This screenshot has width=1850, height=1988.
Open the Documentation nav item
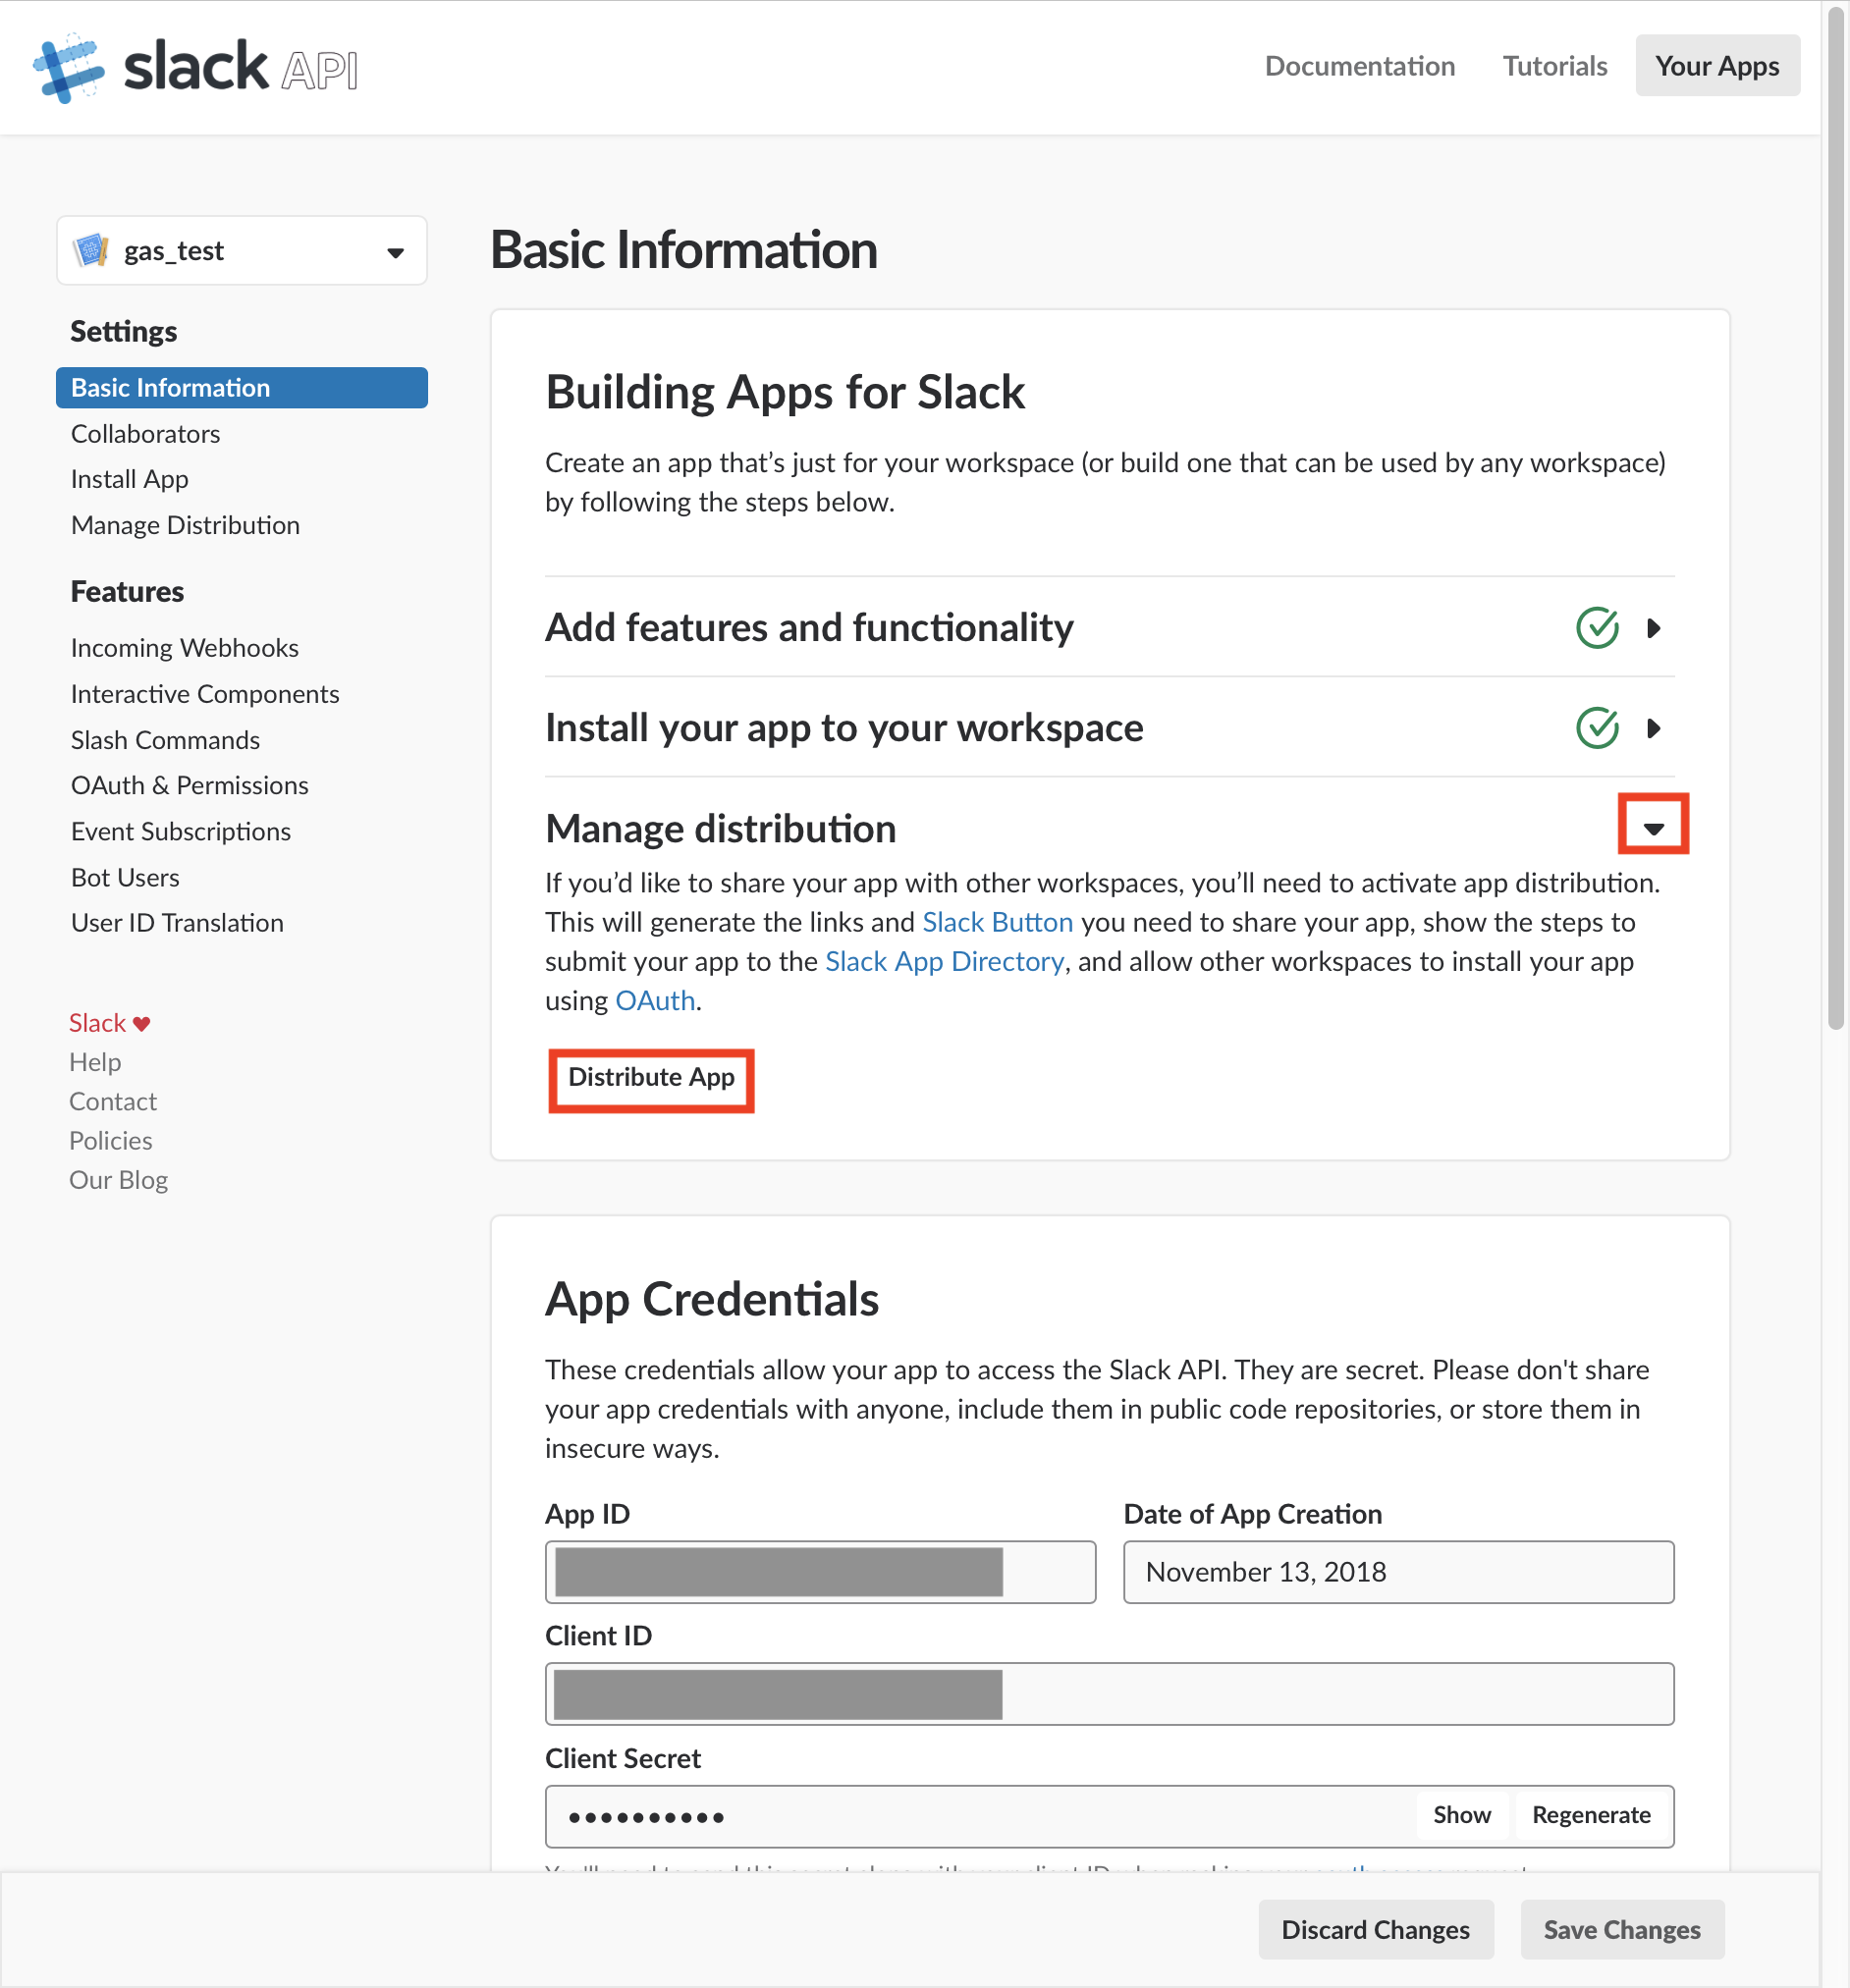1359,66
